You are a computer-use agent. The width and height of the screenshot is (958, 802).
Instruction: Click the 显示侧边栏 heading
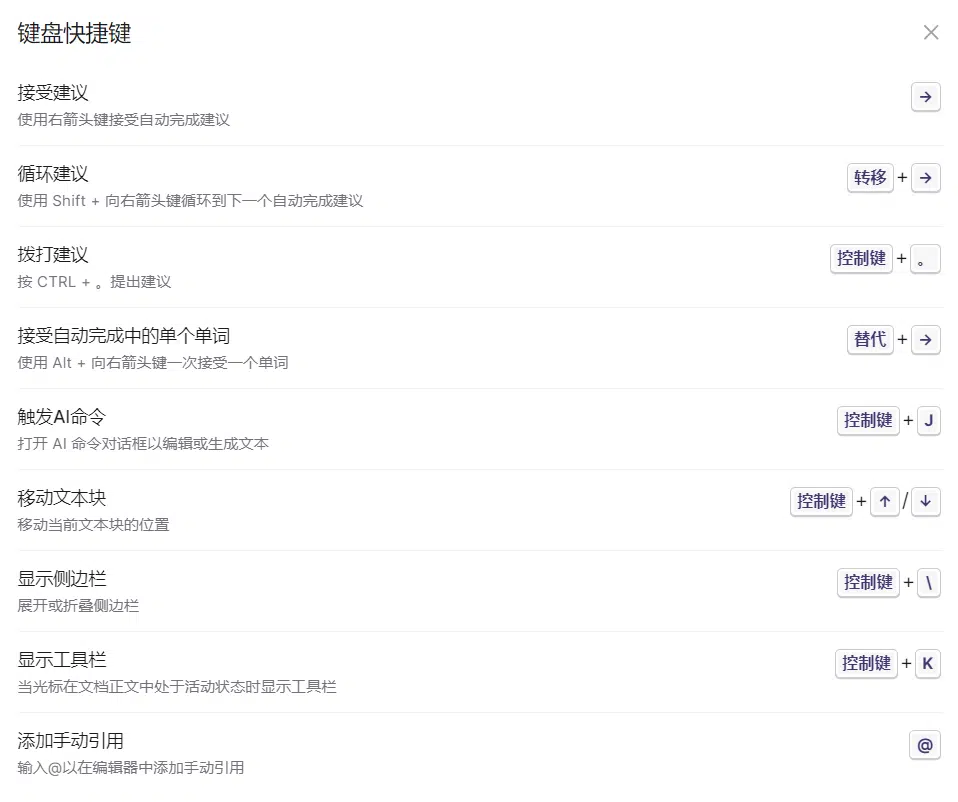coord(62,579)
